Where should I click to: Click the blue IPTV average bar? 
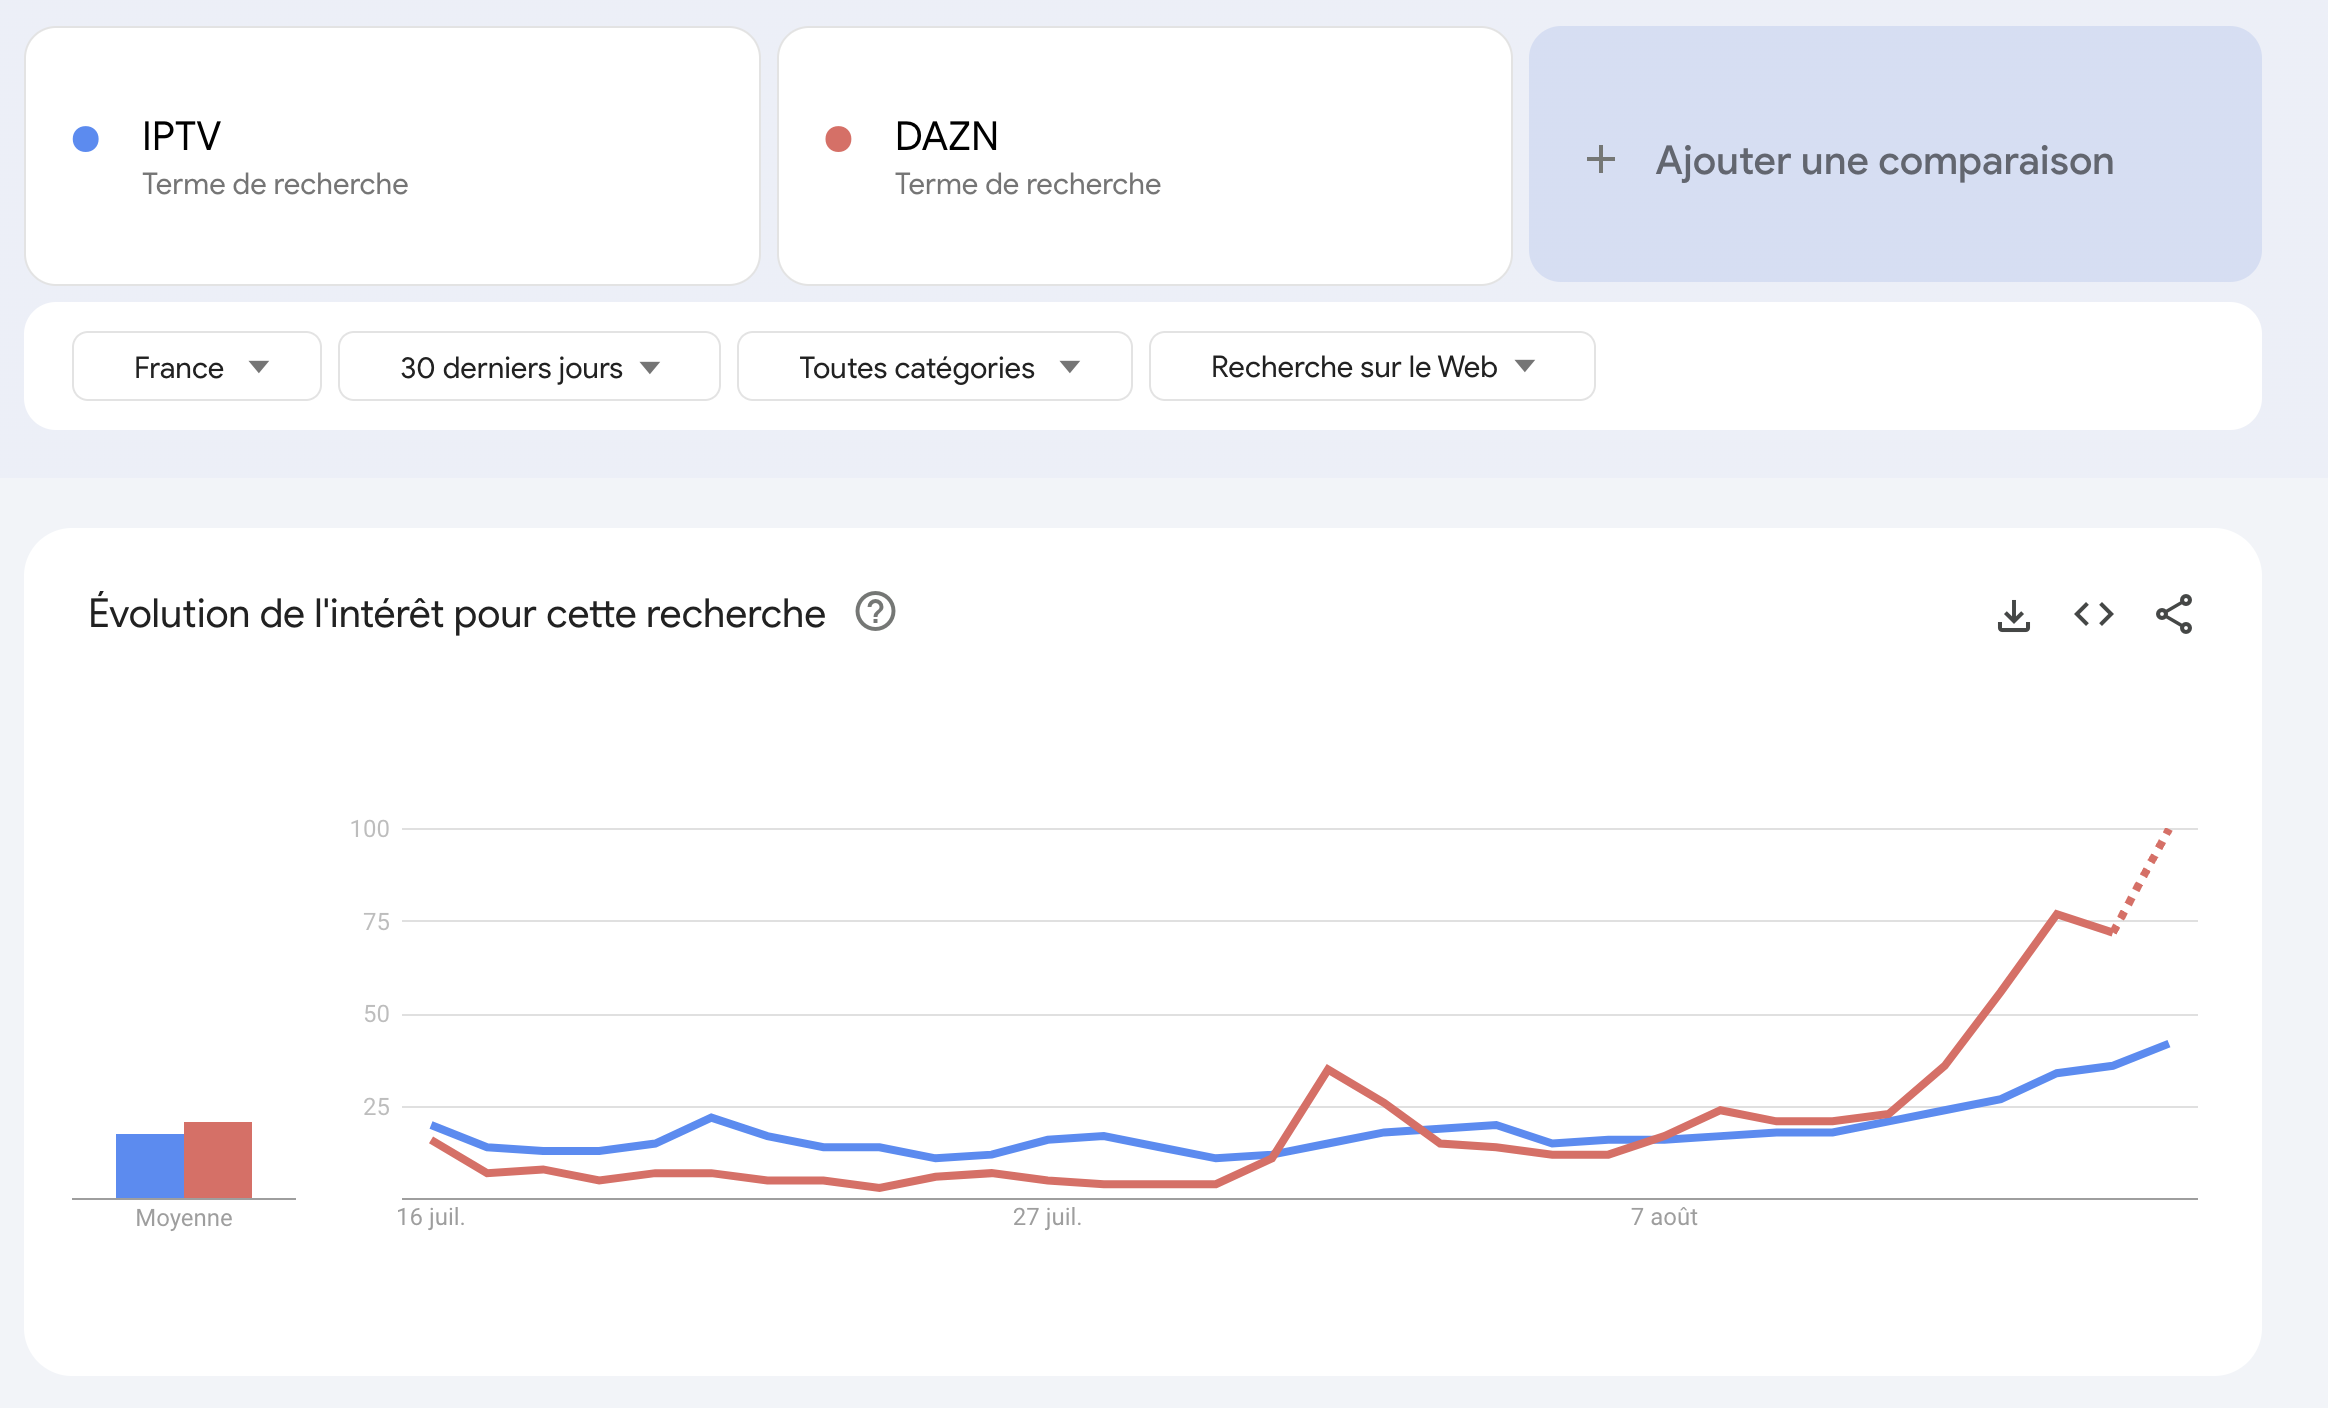point(150,1166)
